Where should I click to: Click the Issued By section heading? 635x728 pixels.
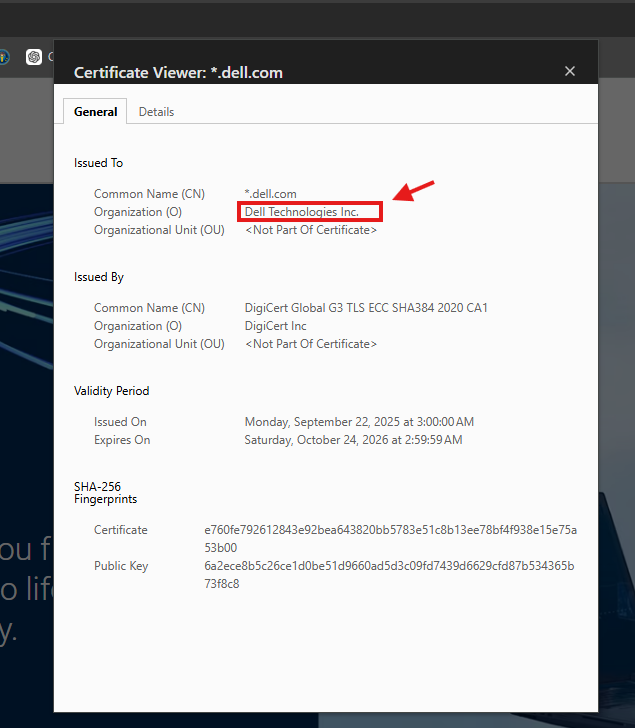[x=99, y=277]
